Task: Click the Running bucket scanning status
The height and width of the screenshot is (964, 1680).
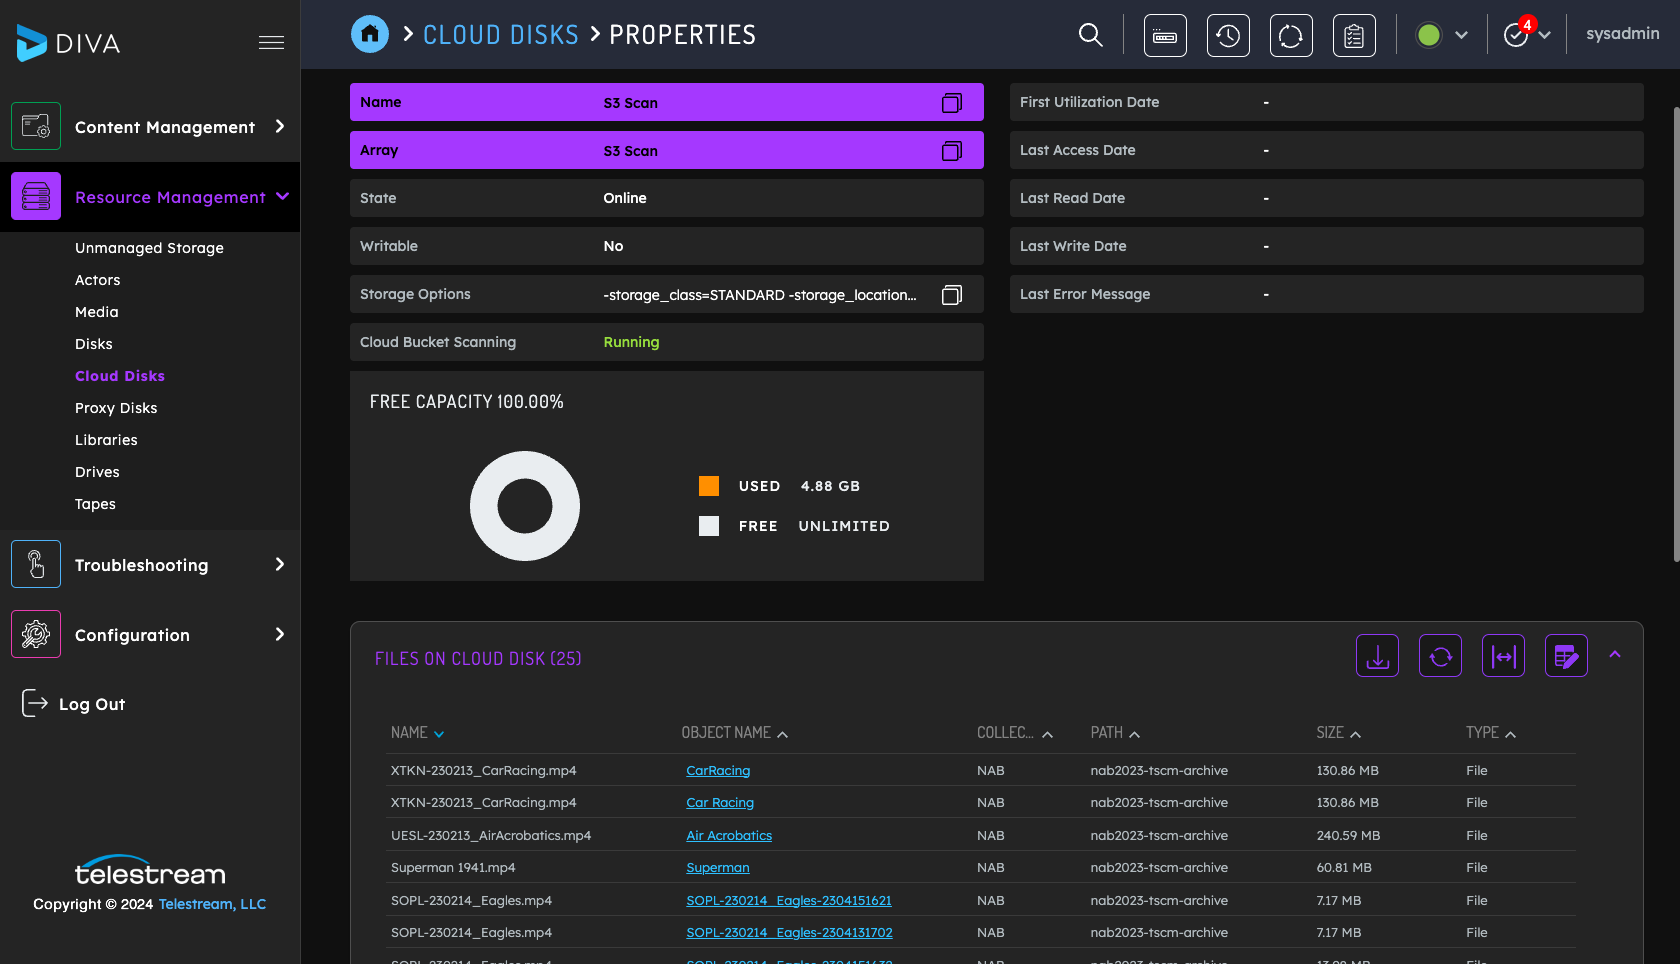Action: pyautogui.click(x=631, y=342)
